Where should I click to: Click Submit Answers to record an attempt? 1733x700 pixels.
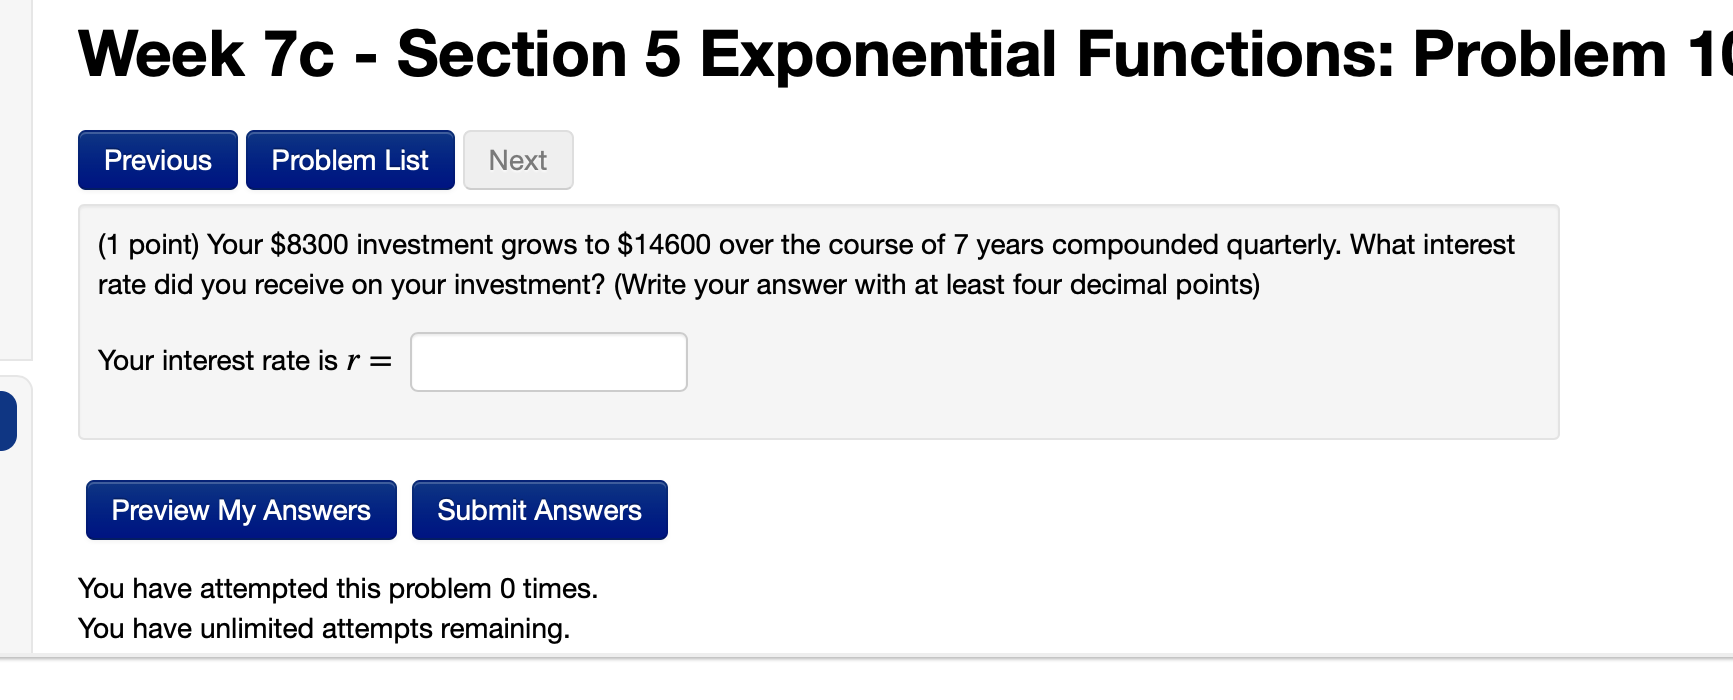[x=540, y=510]
